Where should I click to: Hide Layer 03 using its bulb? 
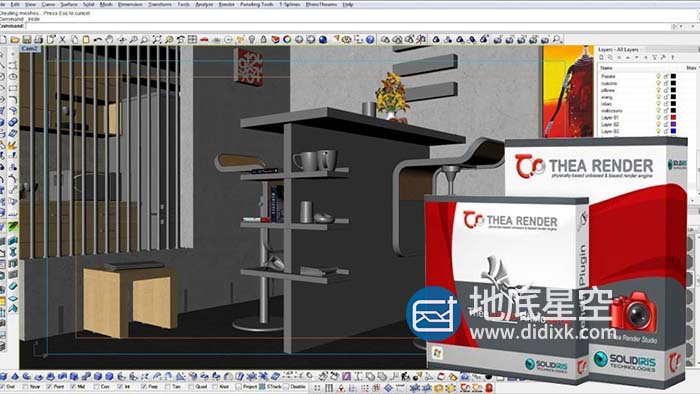tap(658, 131)
